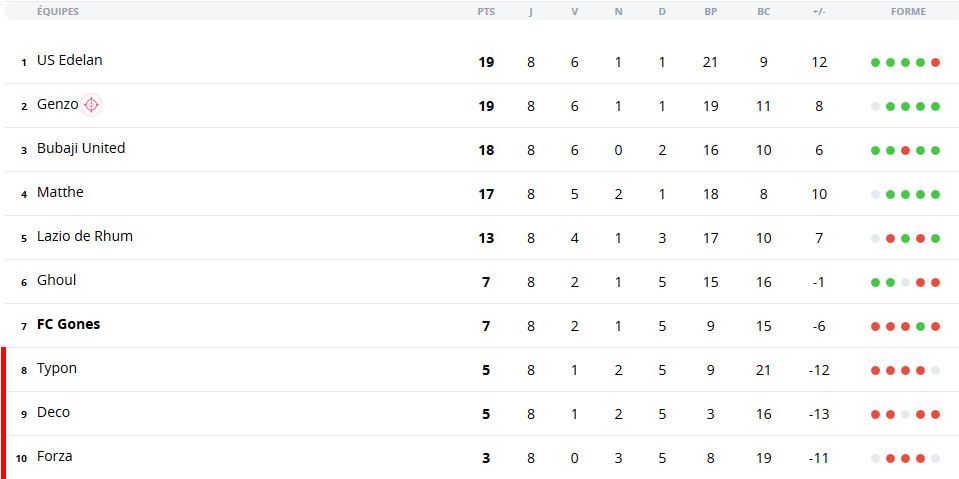Click the ÉQUIPES column header
The height and width of the screenshot is (479, 959).
(57, 12)
